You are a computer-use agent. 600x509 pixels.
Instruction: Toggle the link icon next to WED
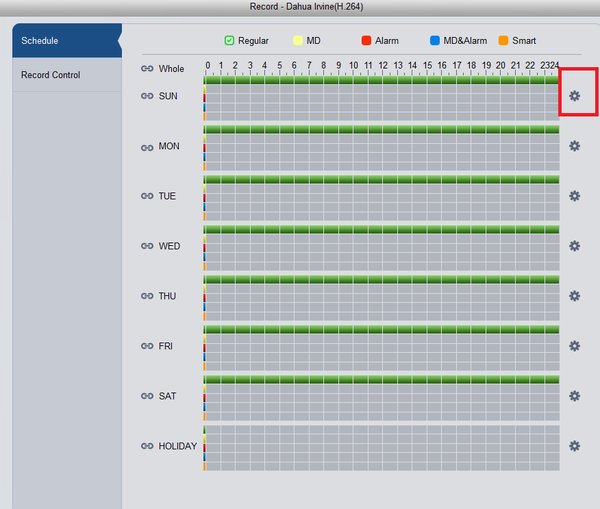coord(147,246)
